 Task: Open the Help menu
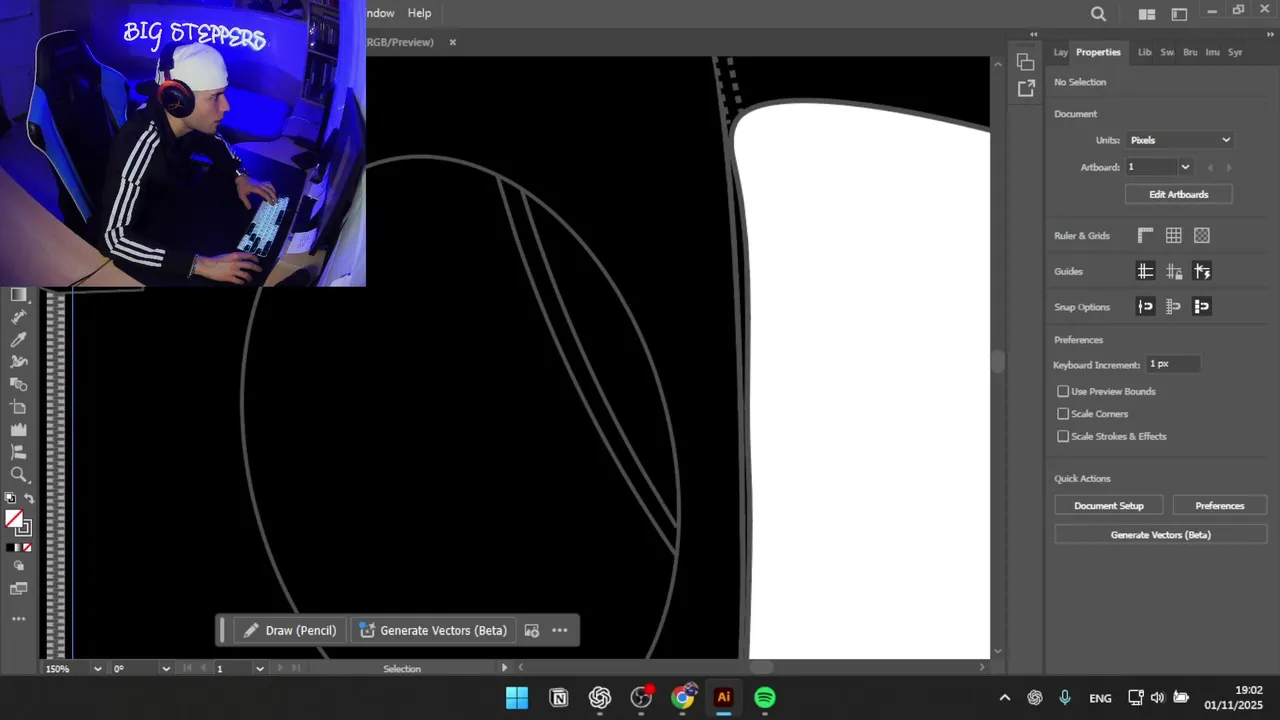(419, 13)
